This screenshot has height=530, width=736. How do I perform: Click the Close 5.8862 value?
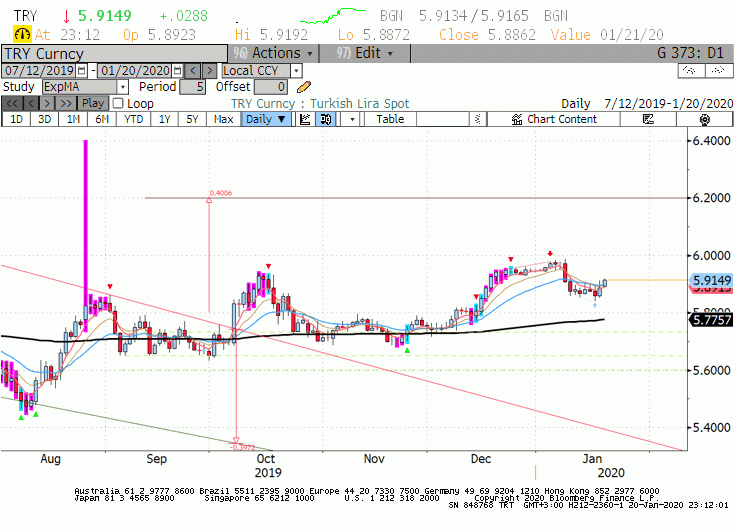(x=487, y=35)
